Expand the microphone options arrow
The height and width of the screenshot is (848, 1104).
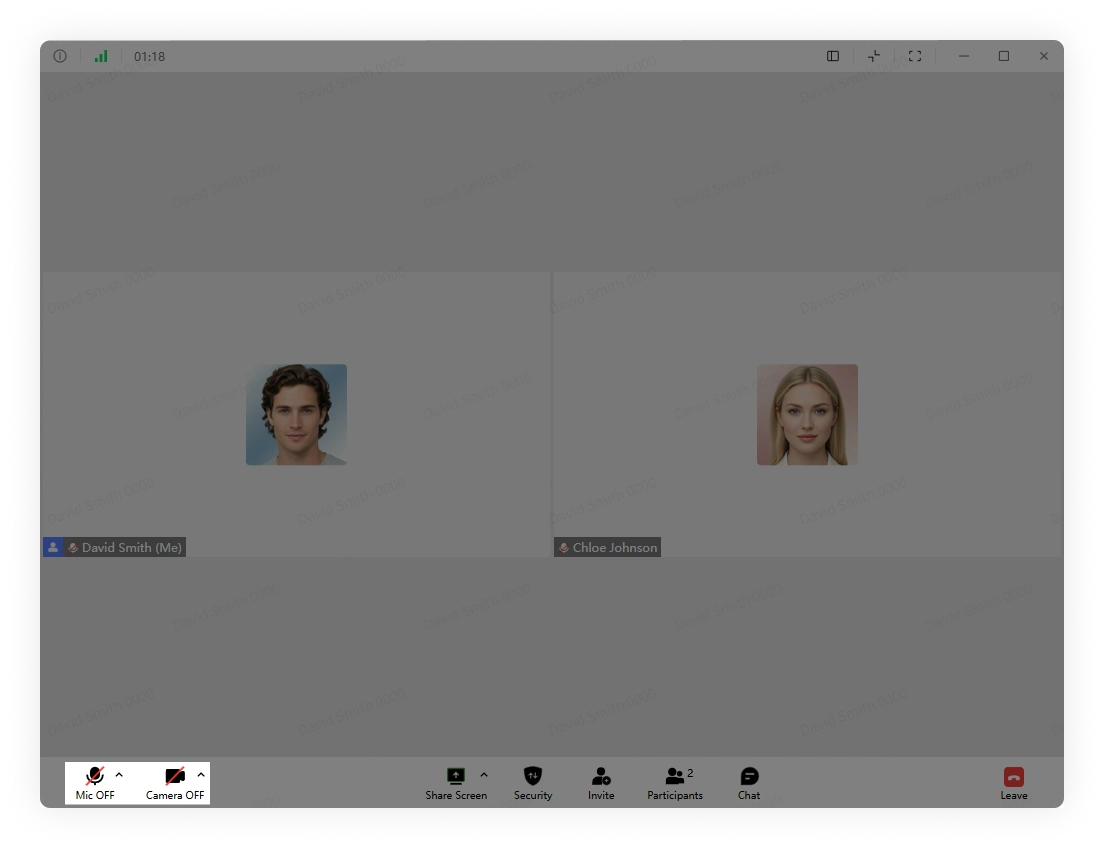tap(119, 775)
